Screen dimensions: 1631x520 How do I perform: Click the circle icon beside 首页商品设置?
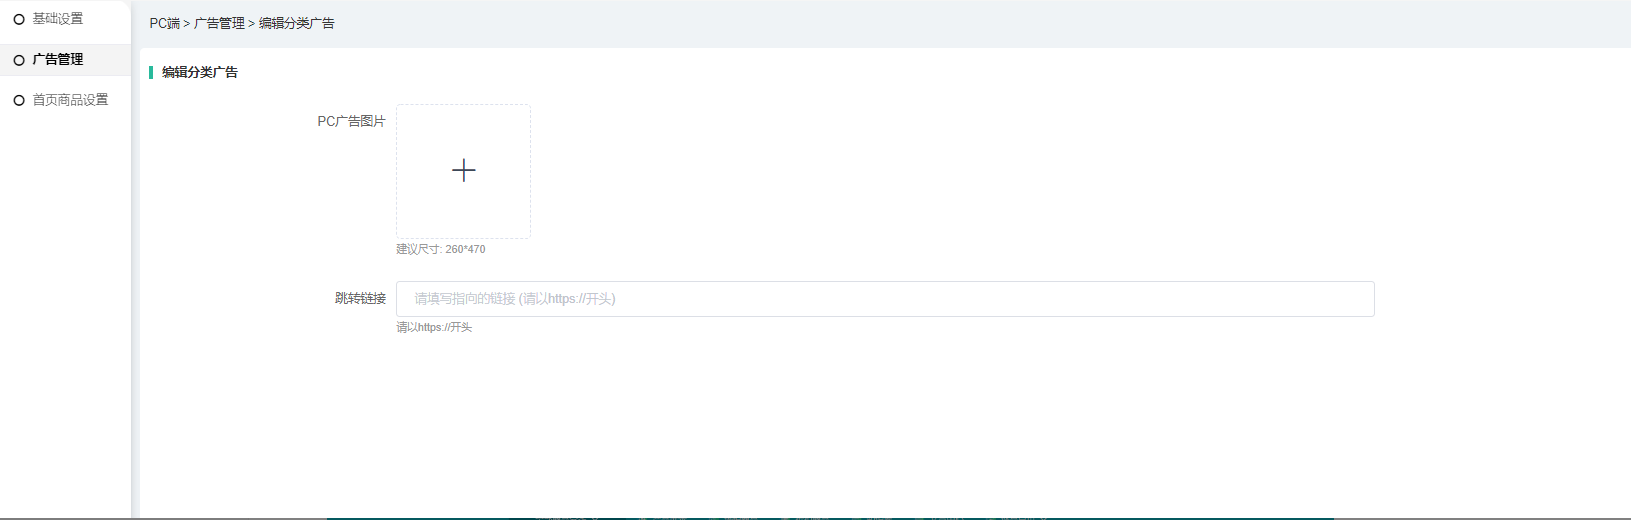[x=19, y=100]
